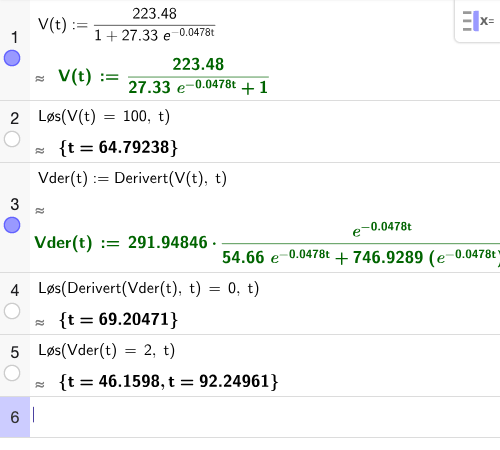Toggle visibility circle for row 5

coord(12,373)
